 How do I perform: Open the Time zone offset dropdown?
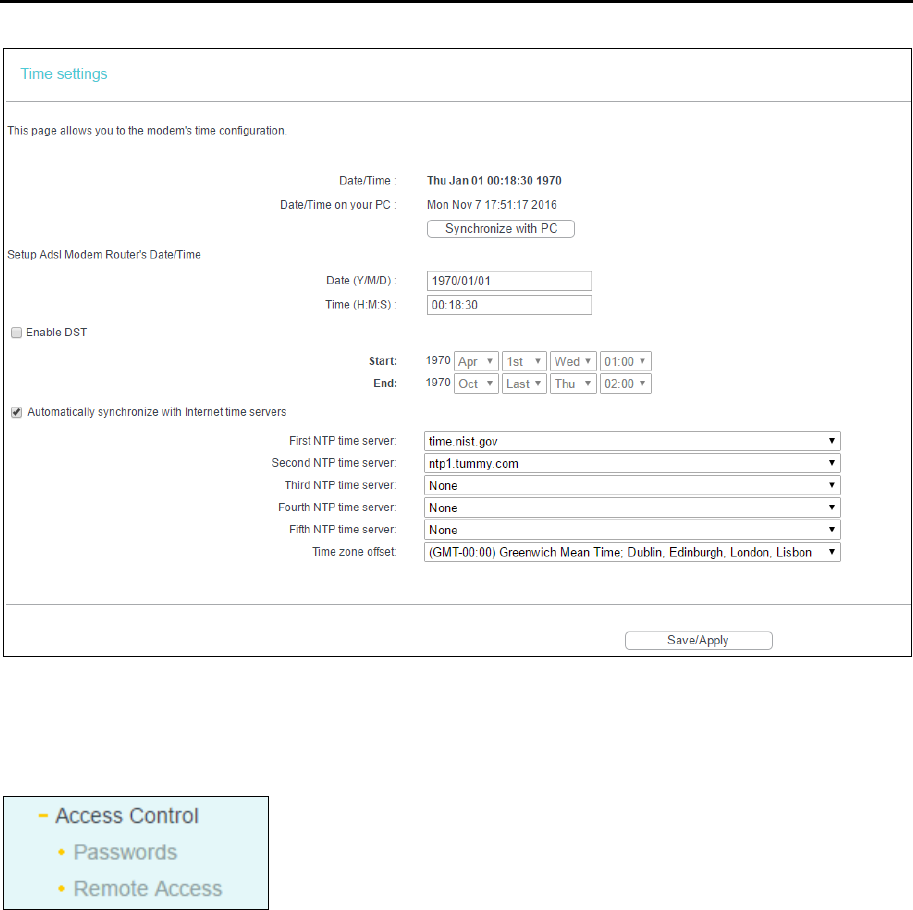[632, 552]
